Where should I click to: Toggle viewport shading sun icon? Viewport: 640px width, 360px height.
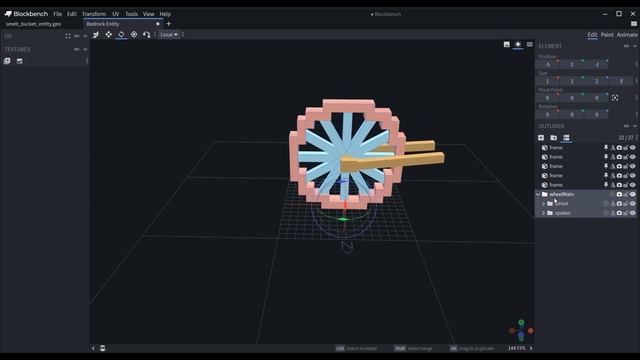tap(518, 44)
